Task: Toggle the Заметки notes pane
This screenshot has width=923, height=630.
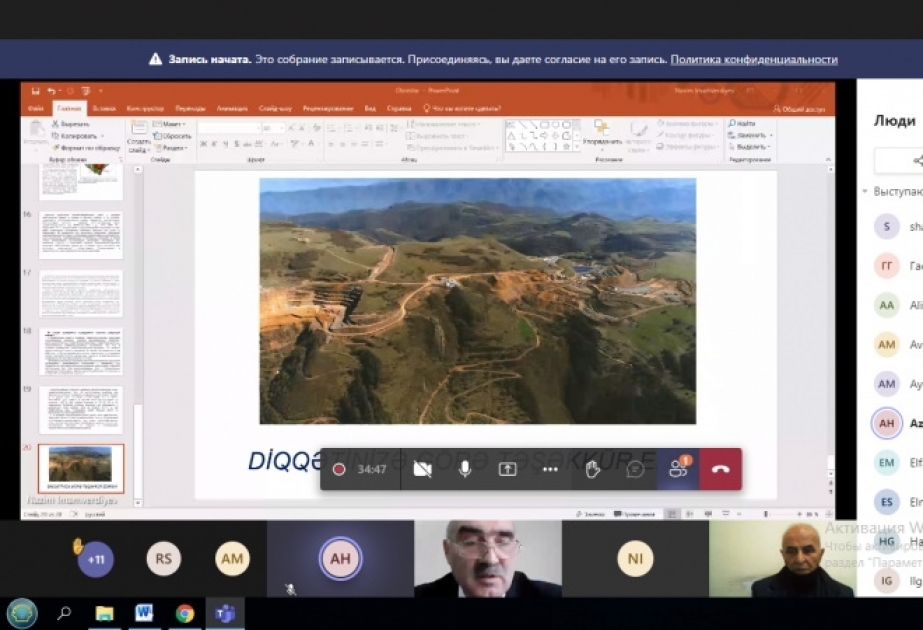Action: click(x=590, y=514)
